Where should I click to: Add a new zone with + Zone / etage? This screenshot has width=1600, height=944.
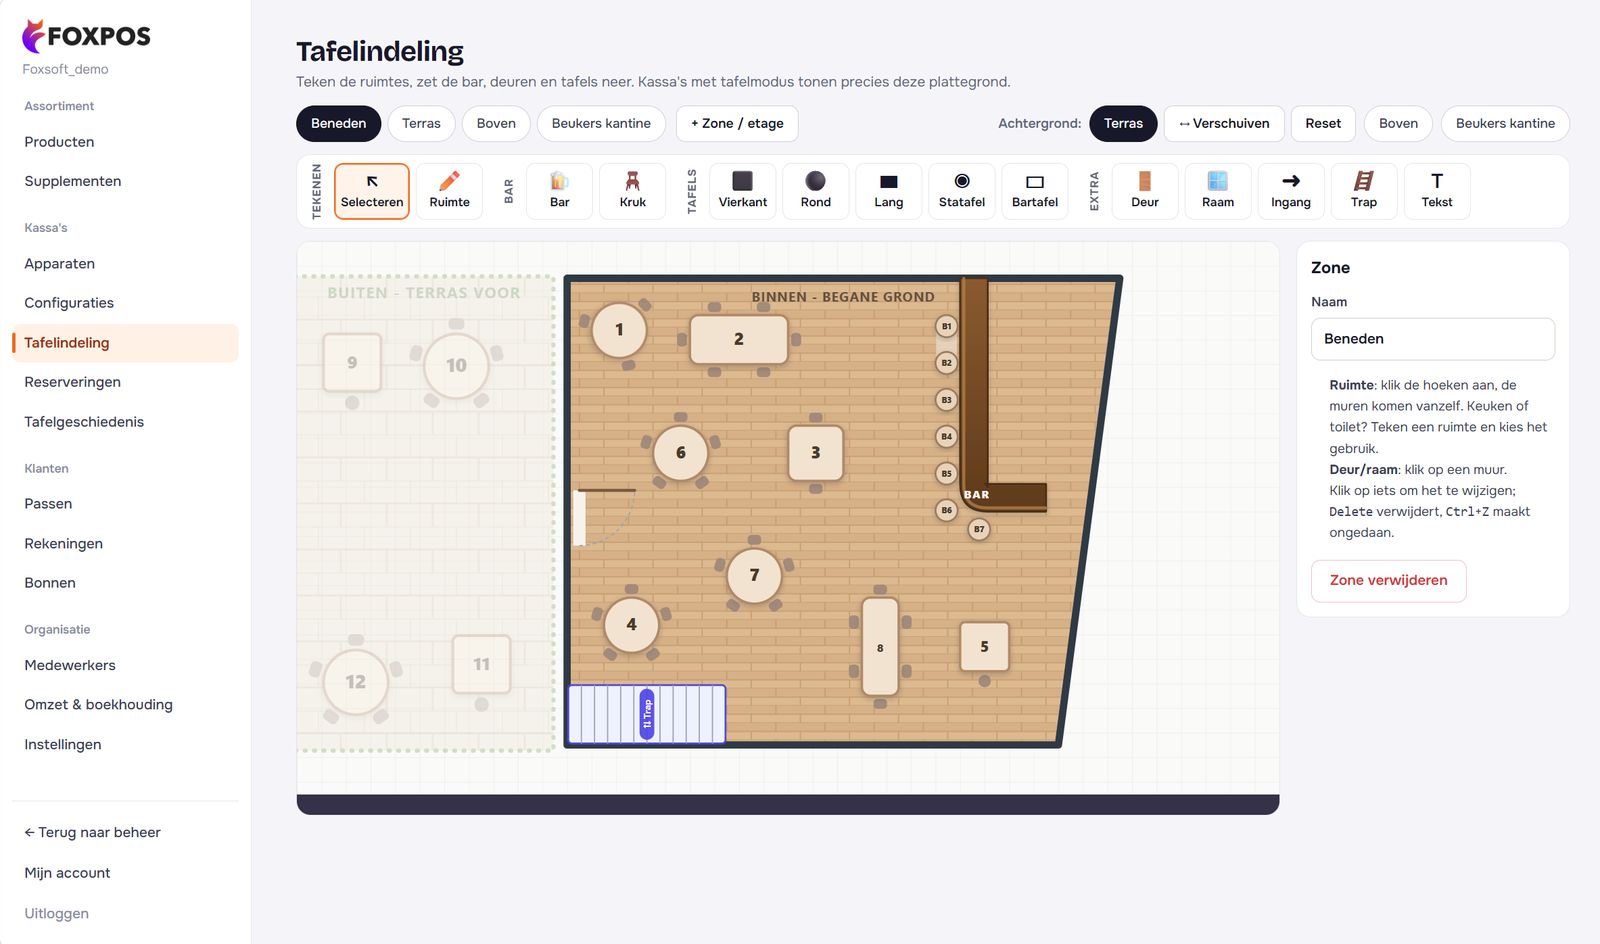737,124
